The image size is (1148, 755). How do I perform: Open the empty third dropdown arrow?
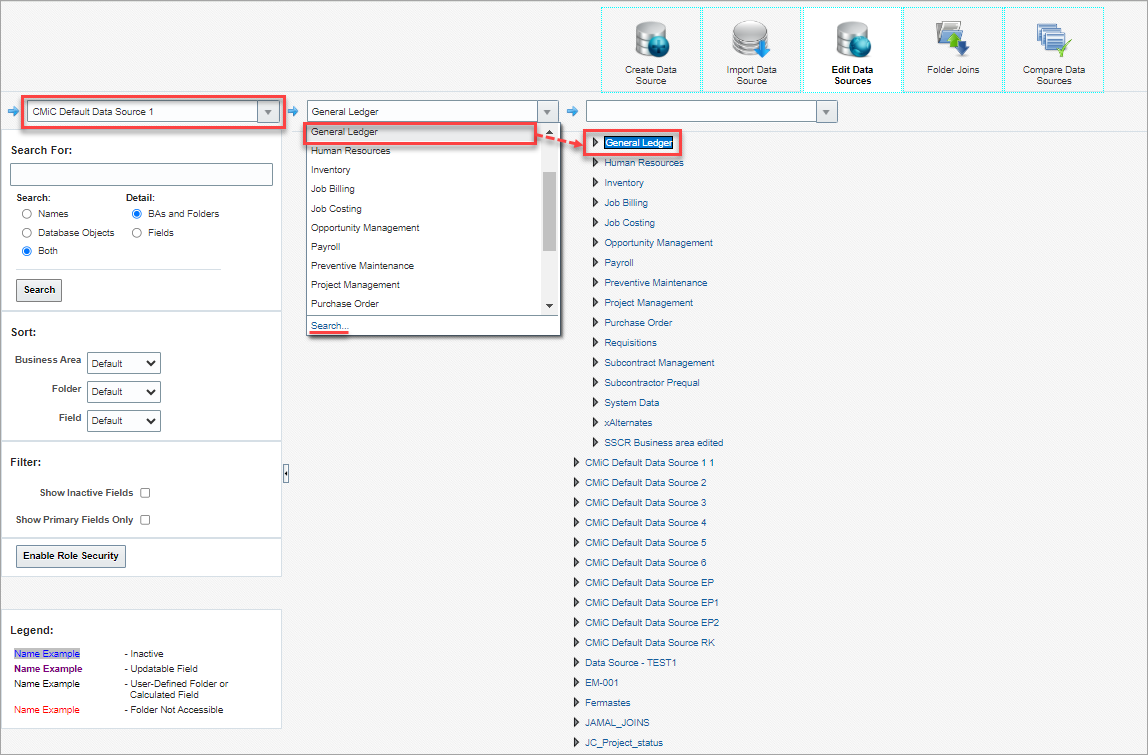[827, 112]
